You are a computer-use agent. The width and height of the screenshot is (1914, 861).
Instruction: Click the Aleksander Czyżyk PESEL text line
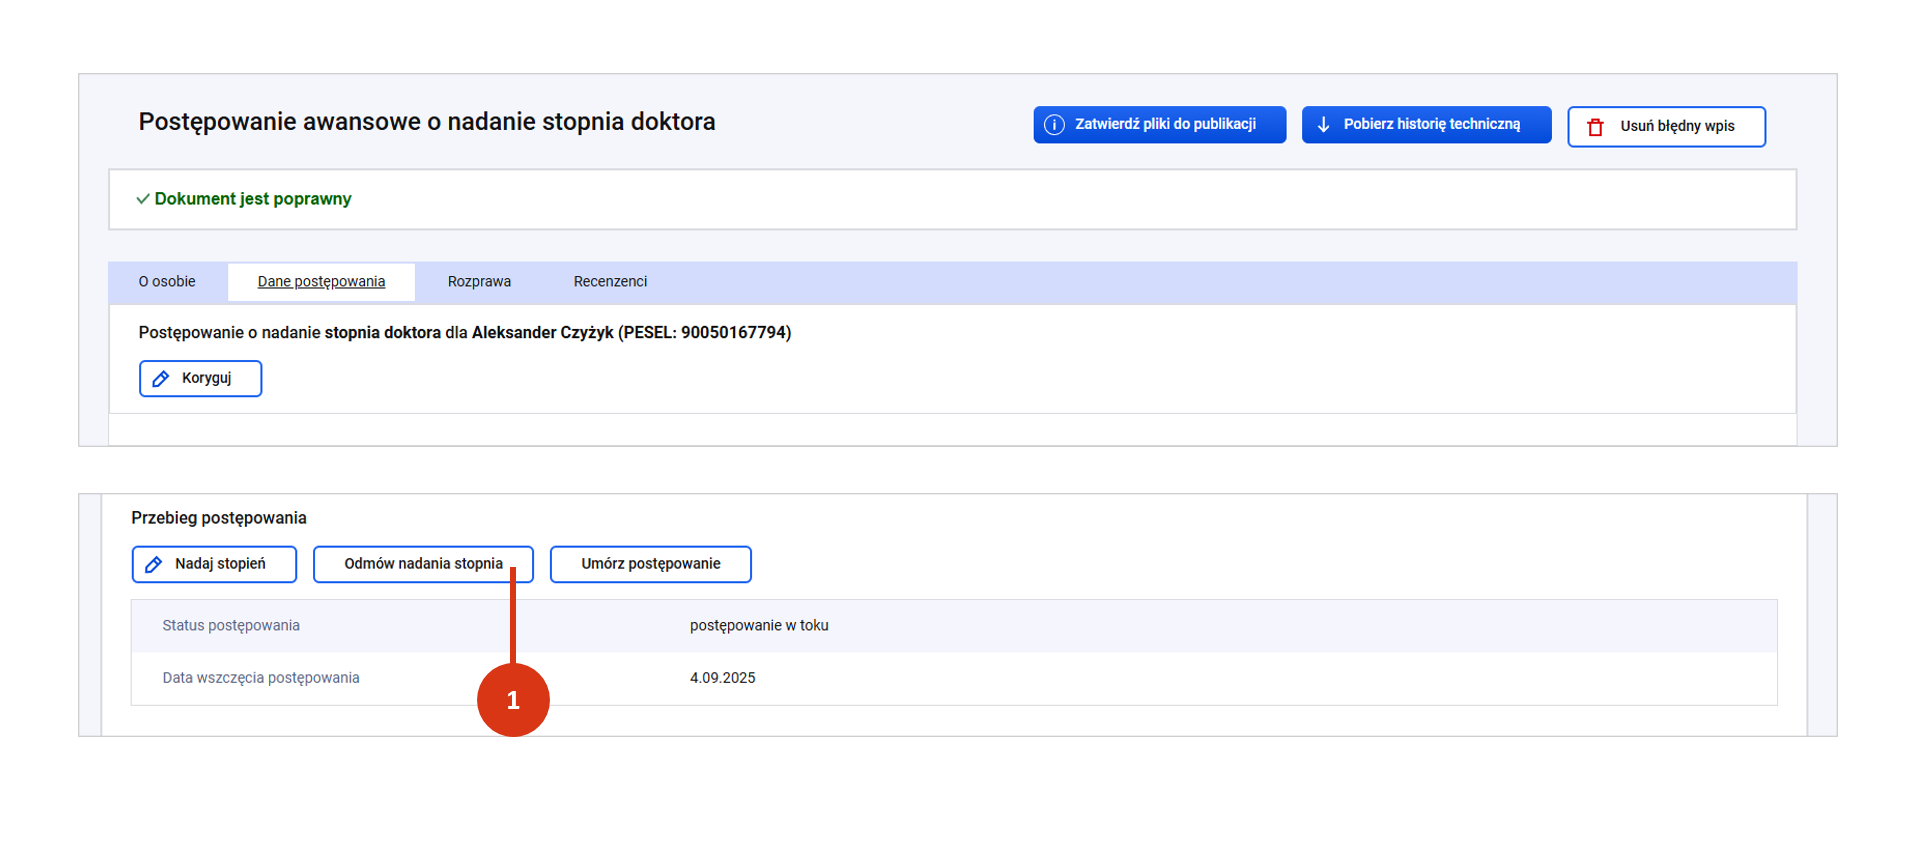[x=464, y=333]
